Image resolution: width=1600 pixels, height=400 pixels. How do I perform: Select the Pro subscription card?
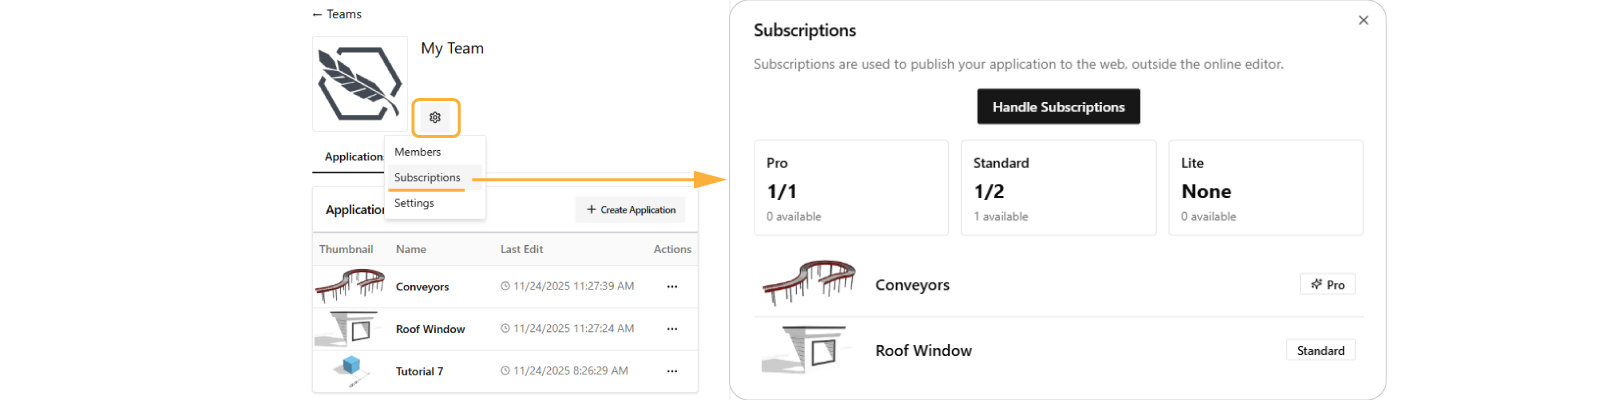click(x=851, y=188)
